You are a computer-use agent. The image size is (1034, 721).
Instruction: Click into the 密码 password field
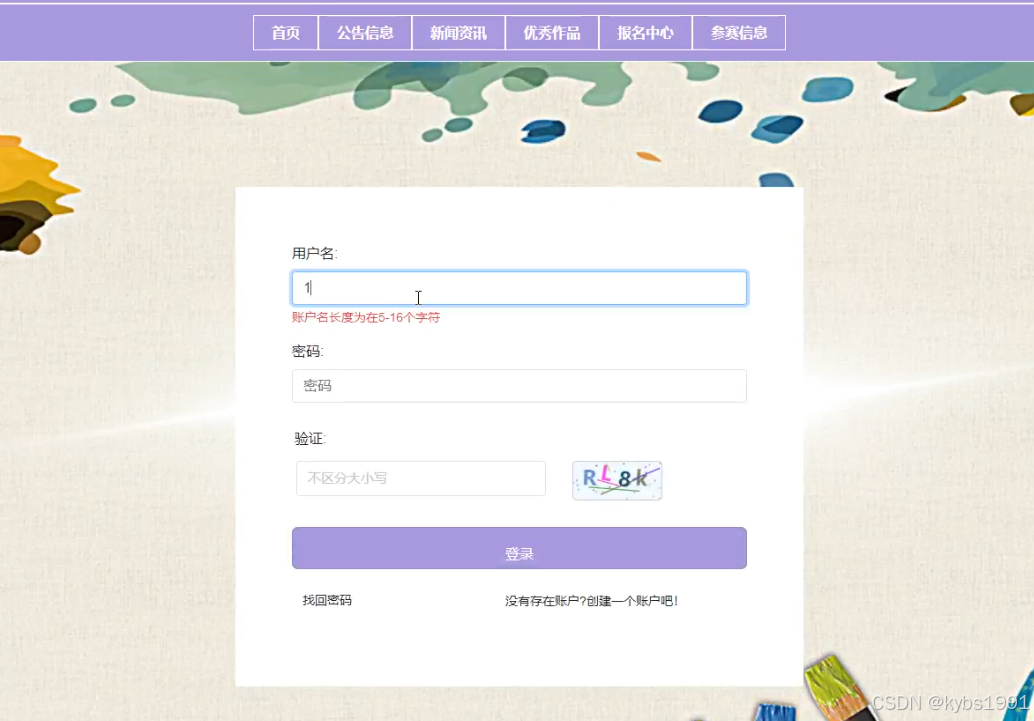click(519, 386)
